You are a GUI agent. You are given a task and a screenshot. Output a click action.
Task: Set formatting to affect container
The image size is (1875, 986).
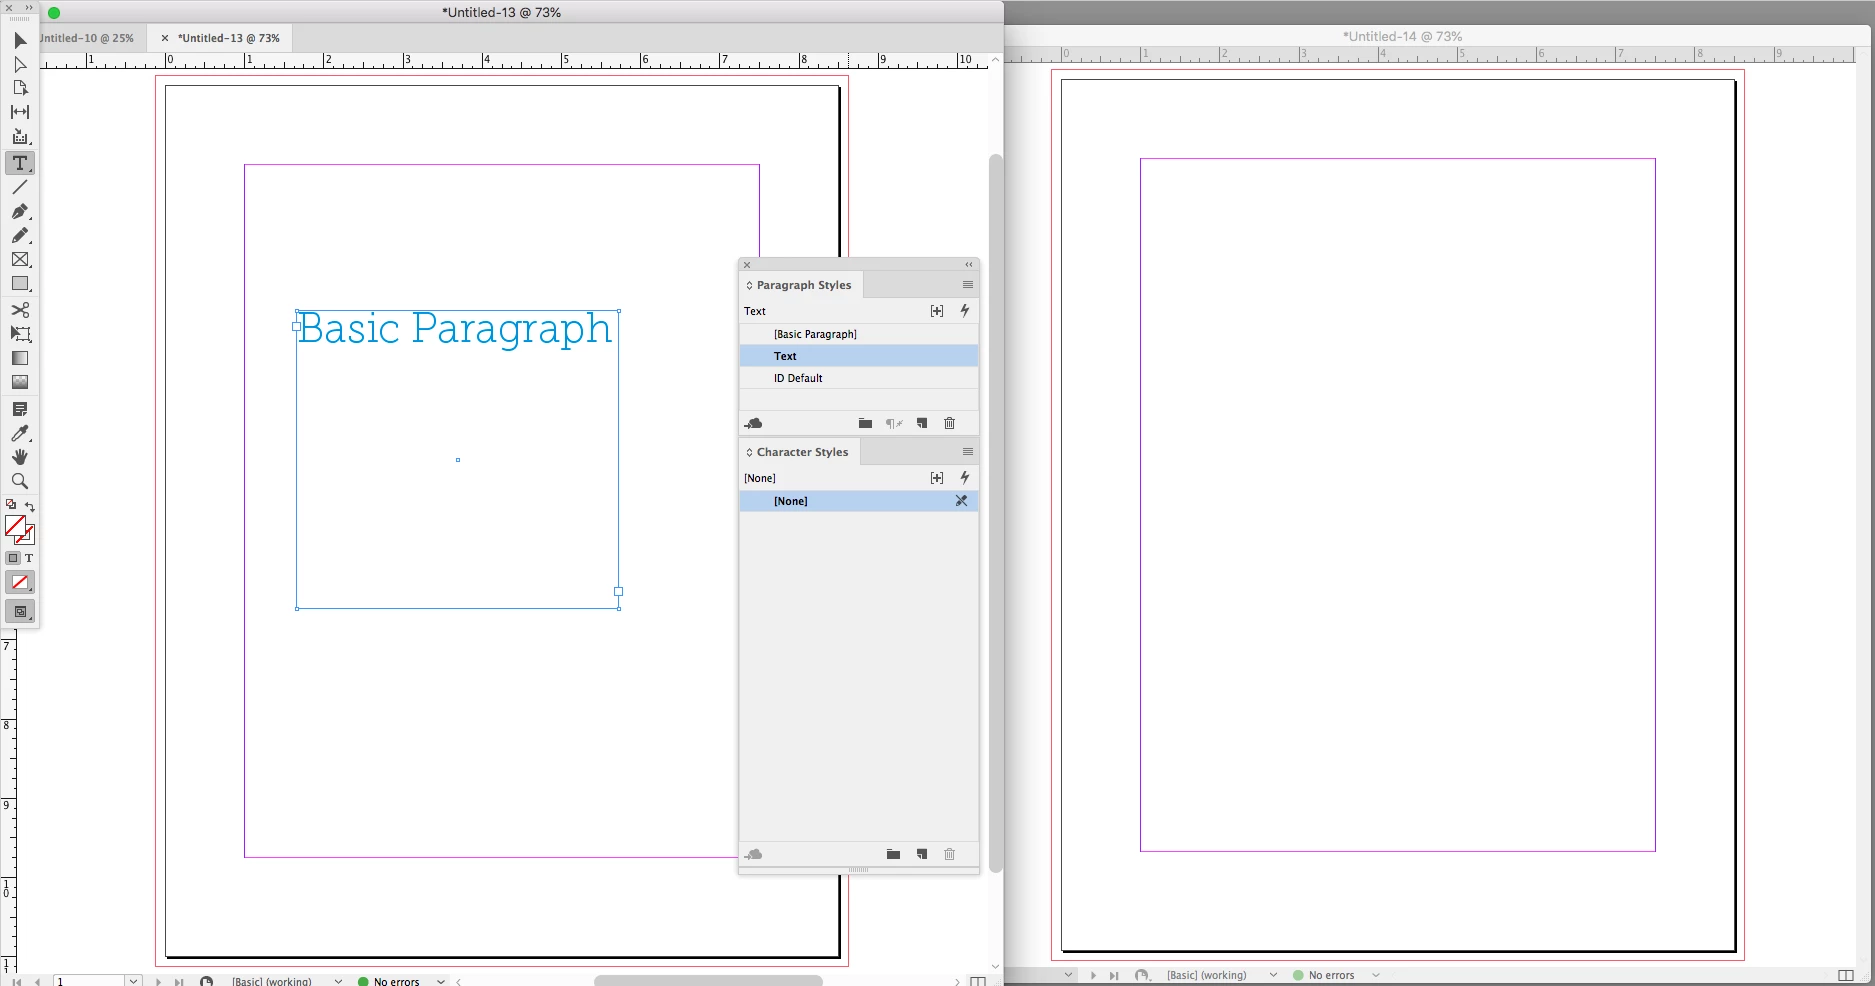13,558
